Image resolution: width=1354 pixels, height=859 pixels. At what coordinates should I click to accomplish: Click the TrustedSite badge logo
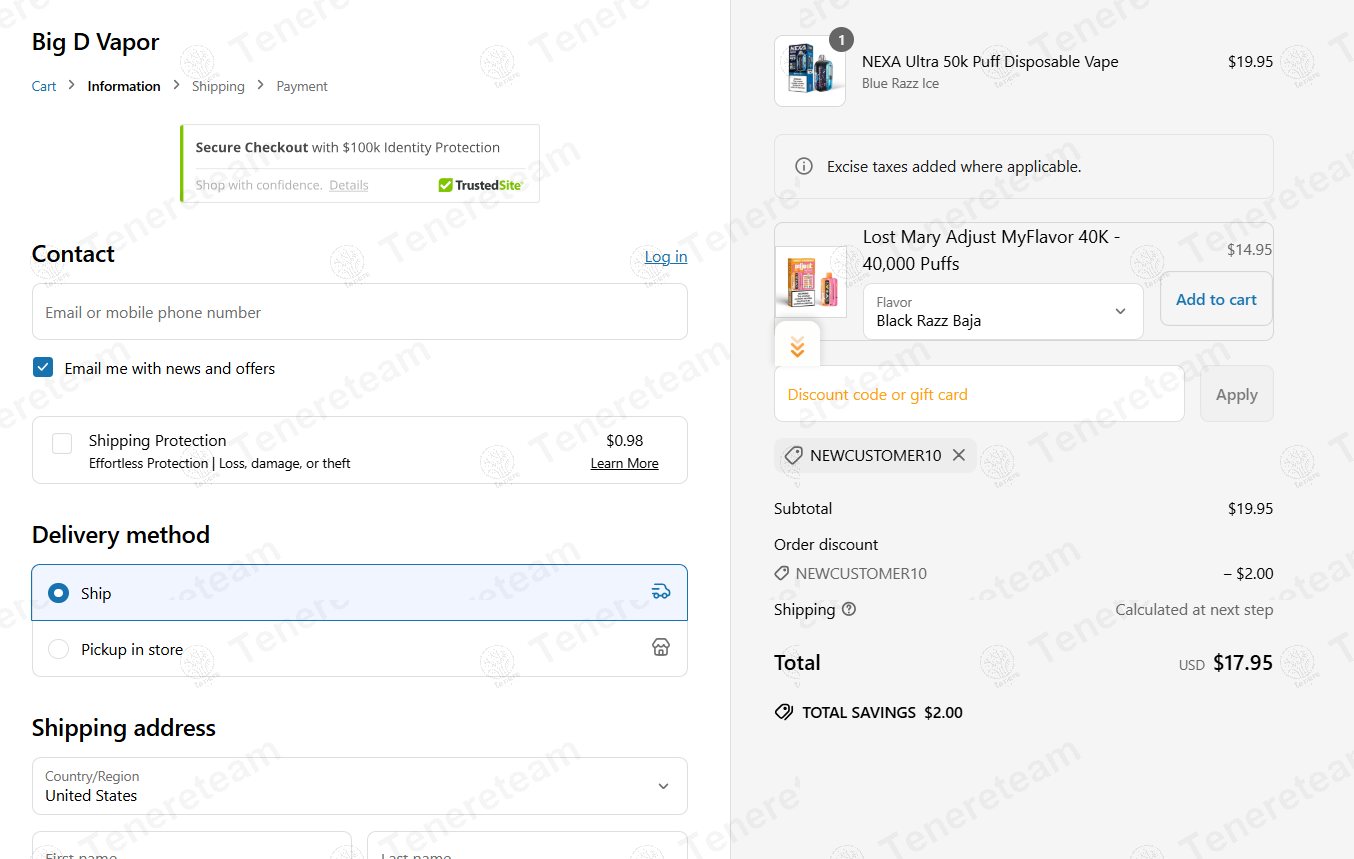point(481,185)
